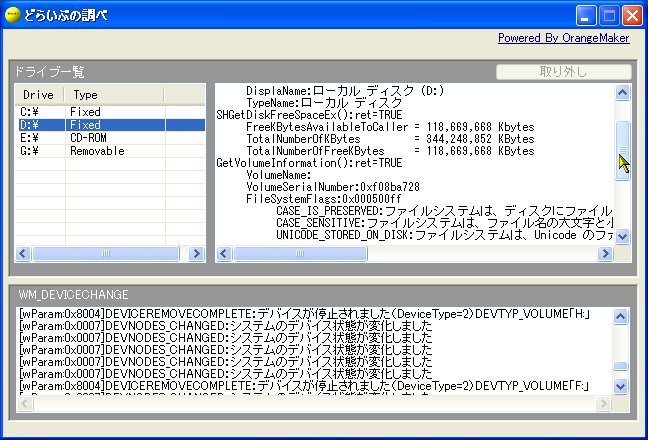Click right arrow of drive info horizontal scrollbar
The height and width of the screenshot is (440, 648).
pyautogui.click(x=605, y=253)
